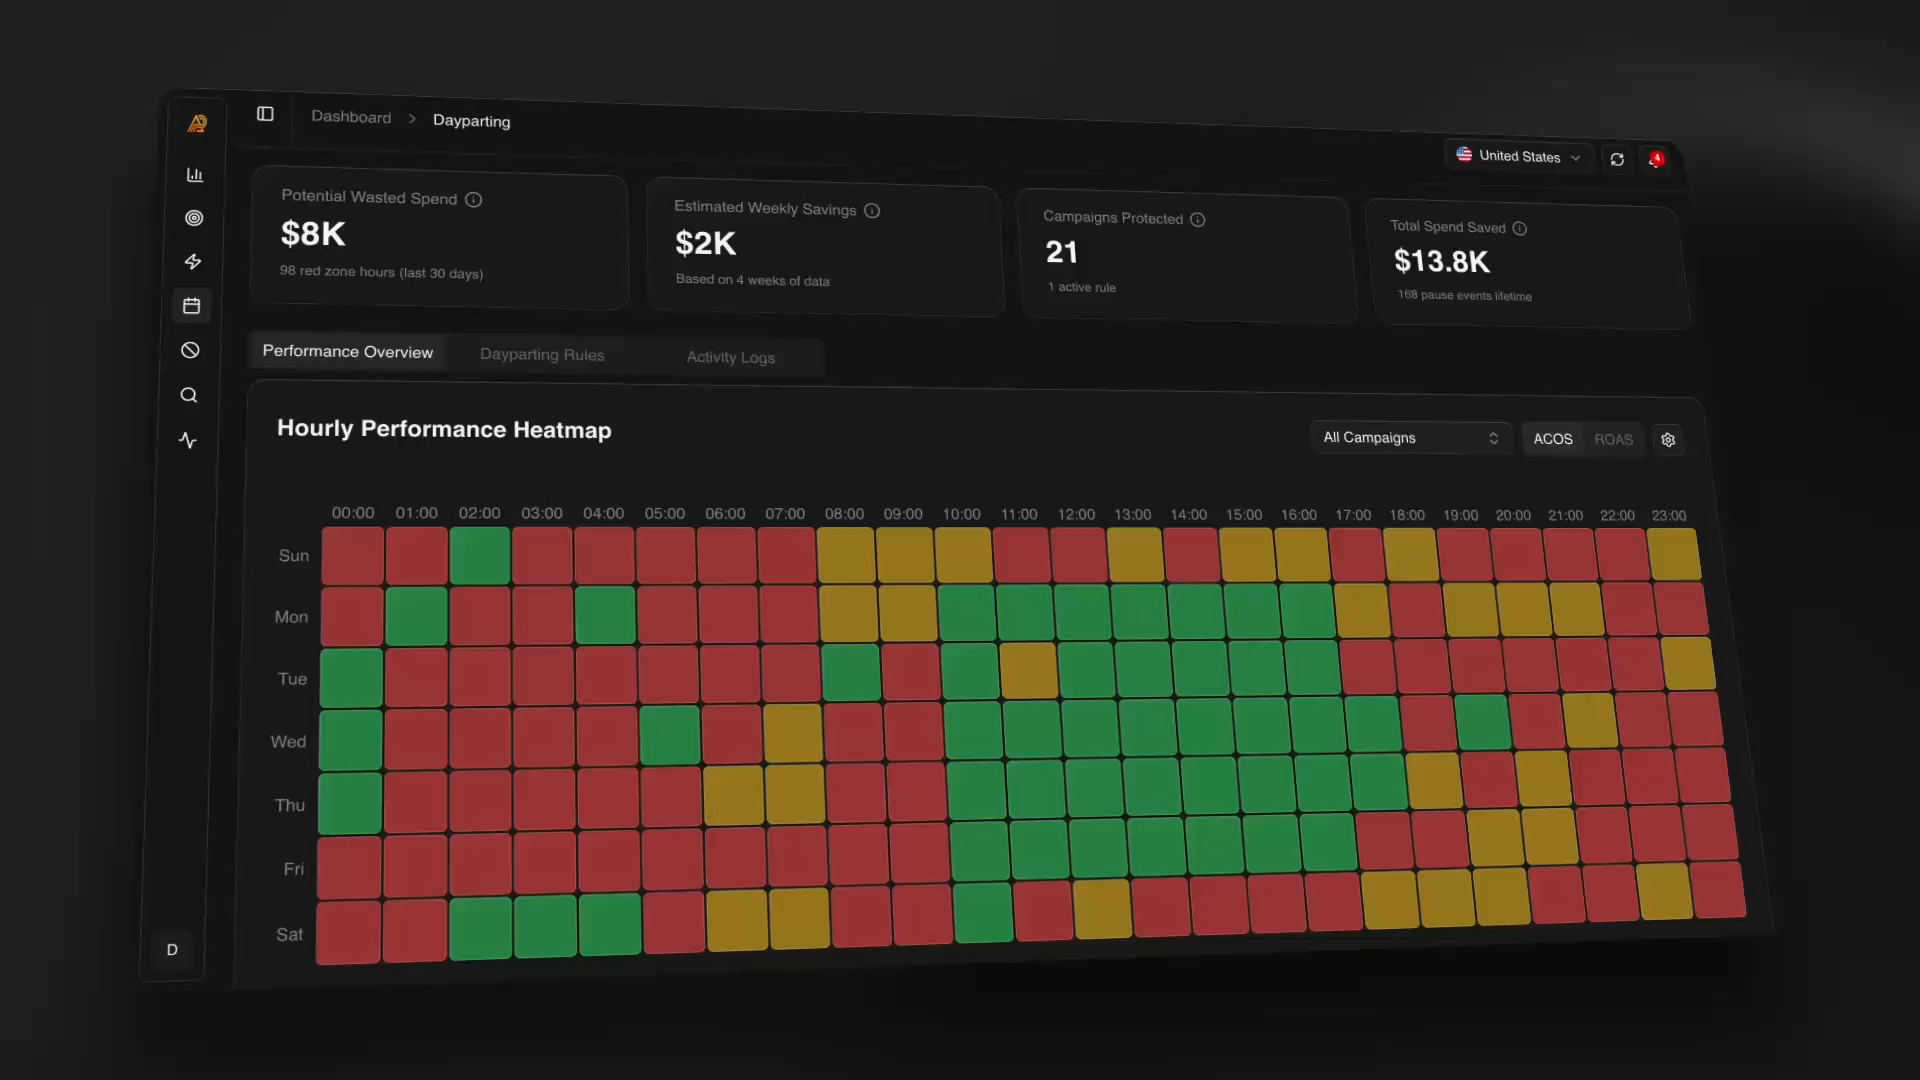Click green Sunday 02:00 heatmap cell

[480, 556]
